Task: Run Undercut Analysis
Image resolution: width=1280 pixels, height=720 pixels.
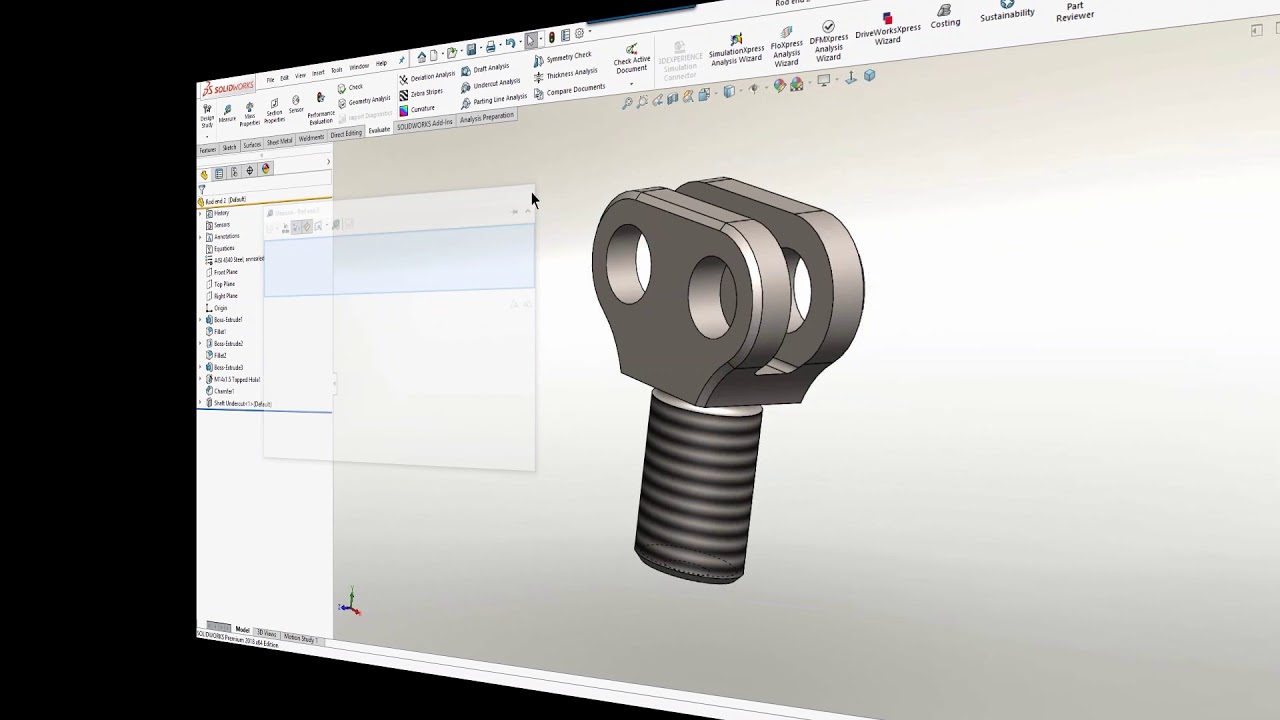Action: pyautogui.click(x=491, y=84)
